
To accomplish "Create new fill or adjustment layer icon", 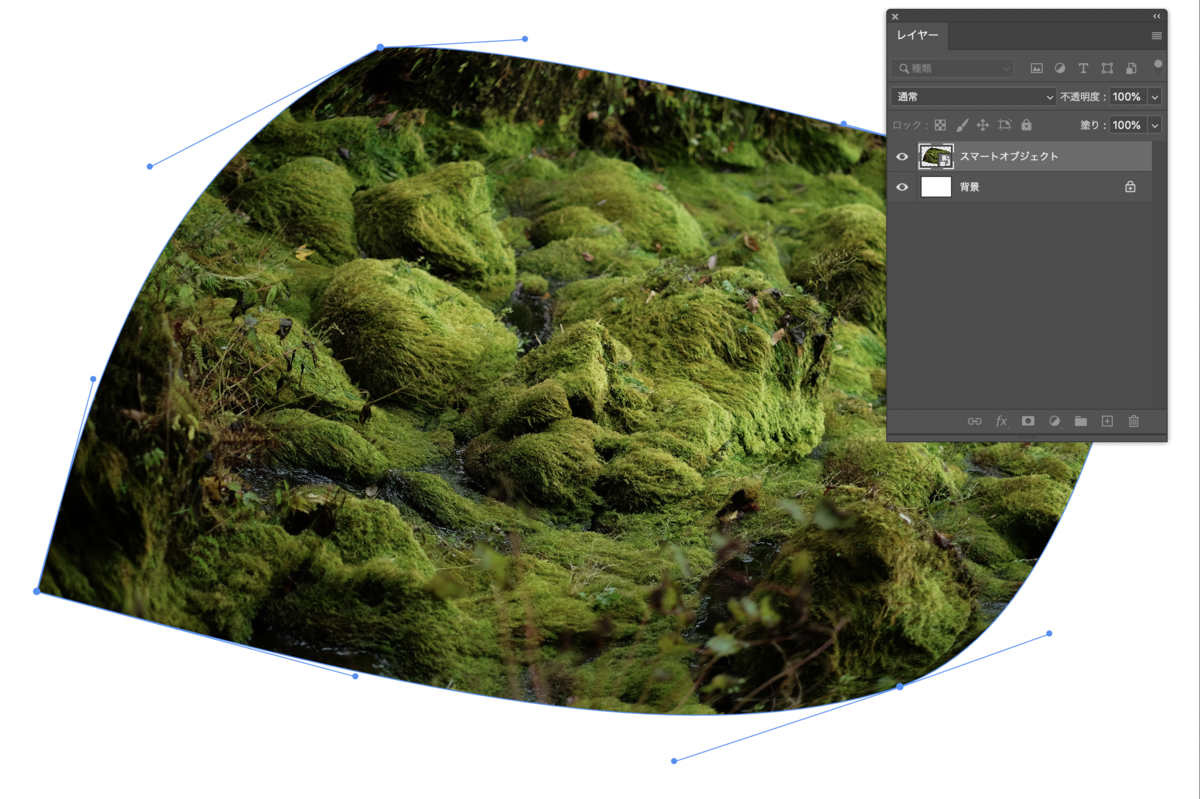I will pos(1054,421).
